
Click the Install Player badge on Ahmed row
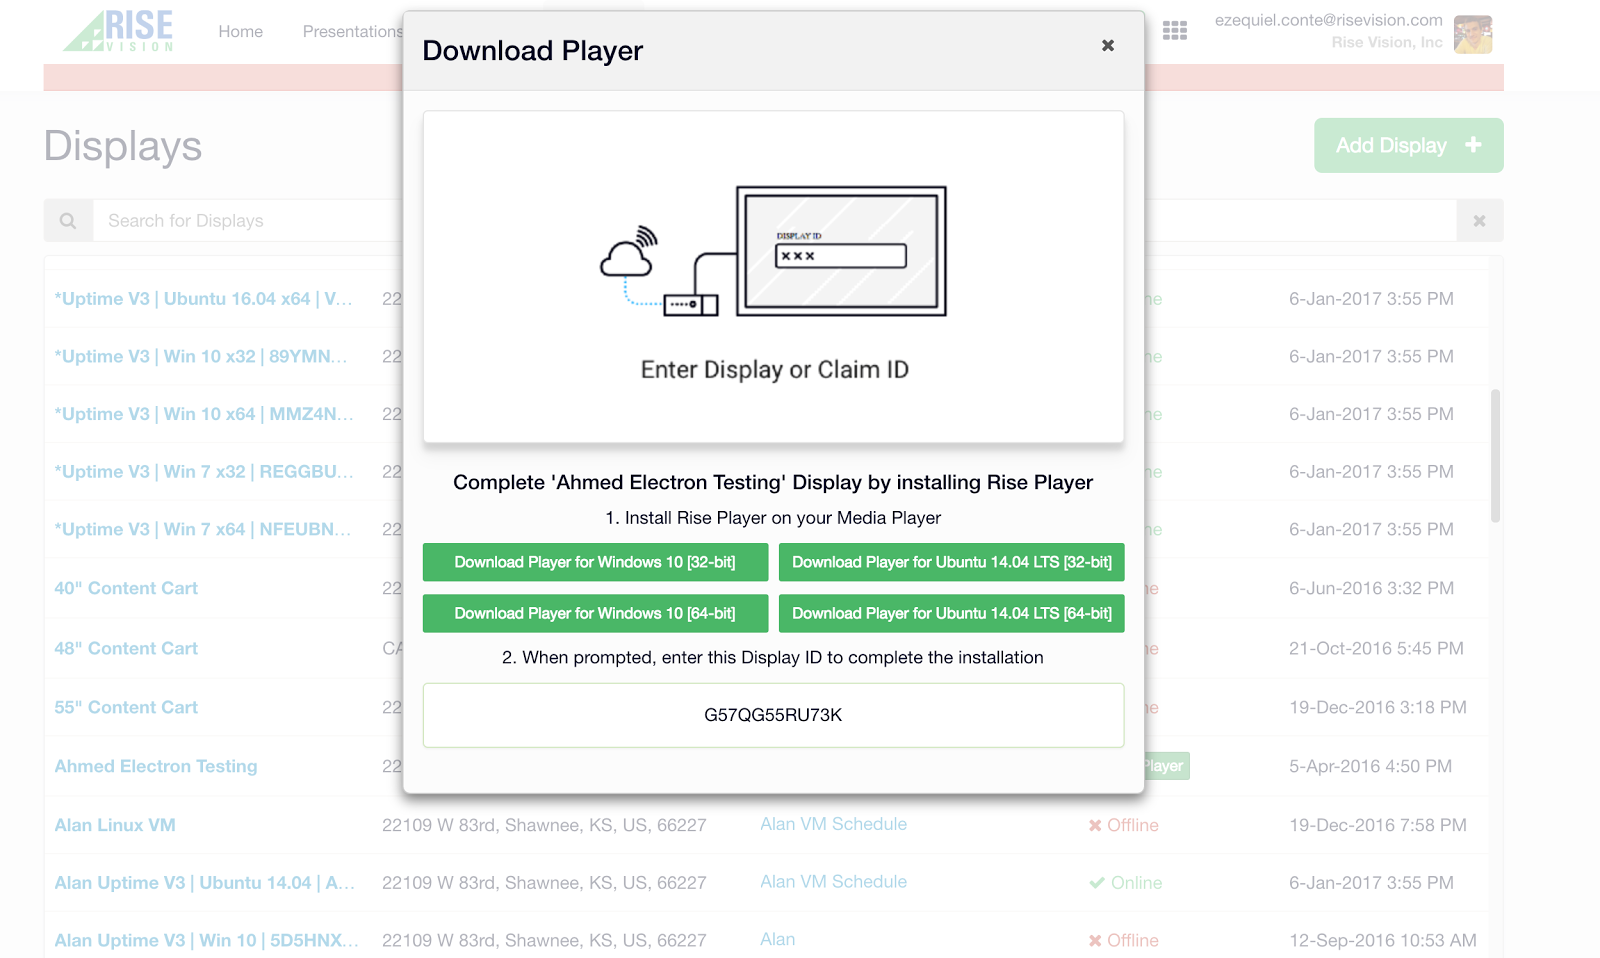point(1167,766)
